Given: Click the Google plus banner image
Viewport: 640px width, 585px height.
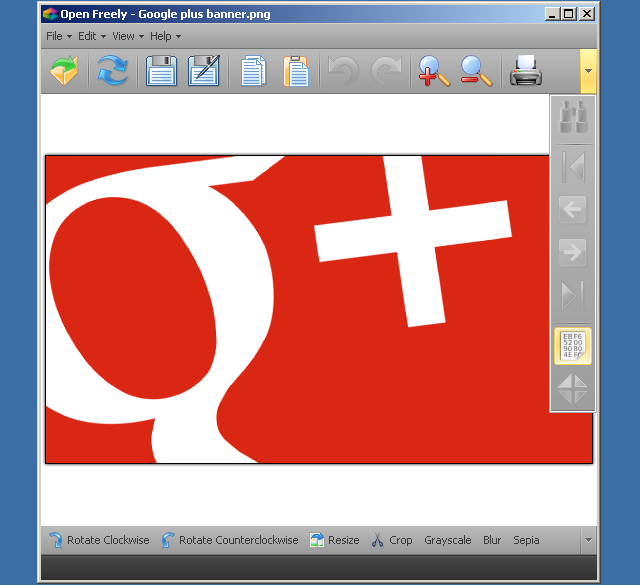Looking at the screenshot, I should tap(318, 309).
